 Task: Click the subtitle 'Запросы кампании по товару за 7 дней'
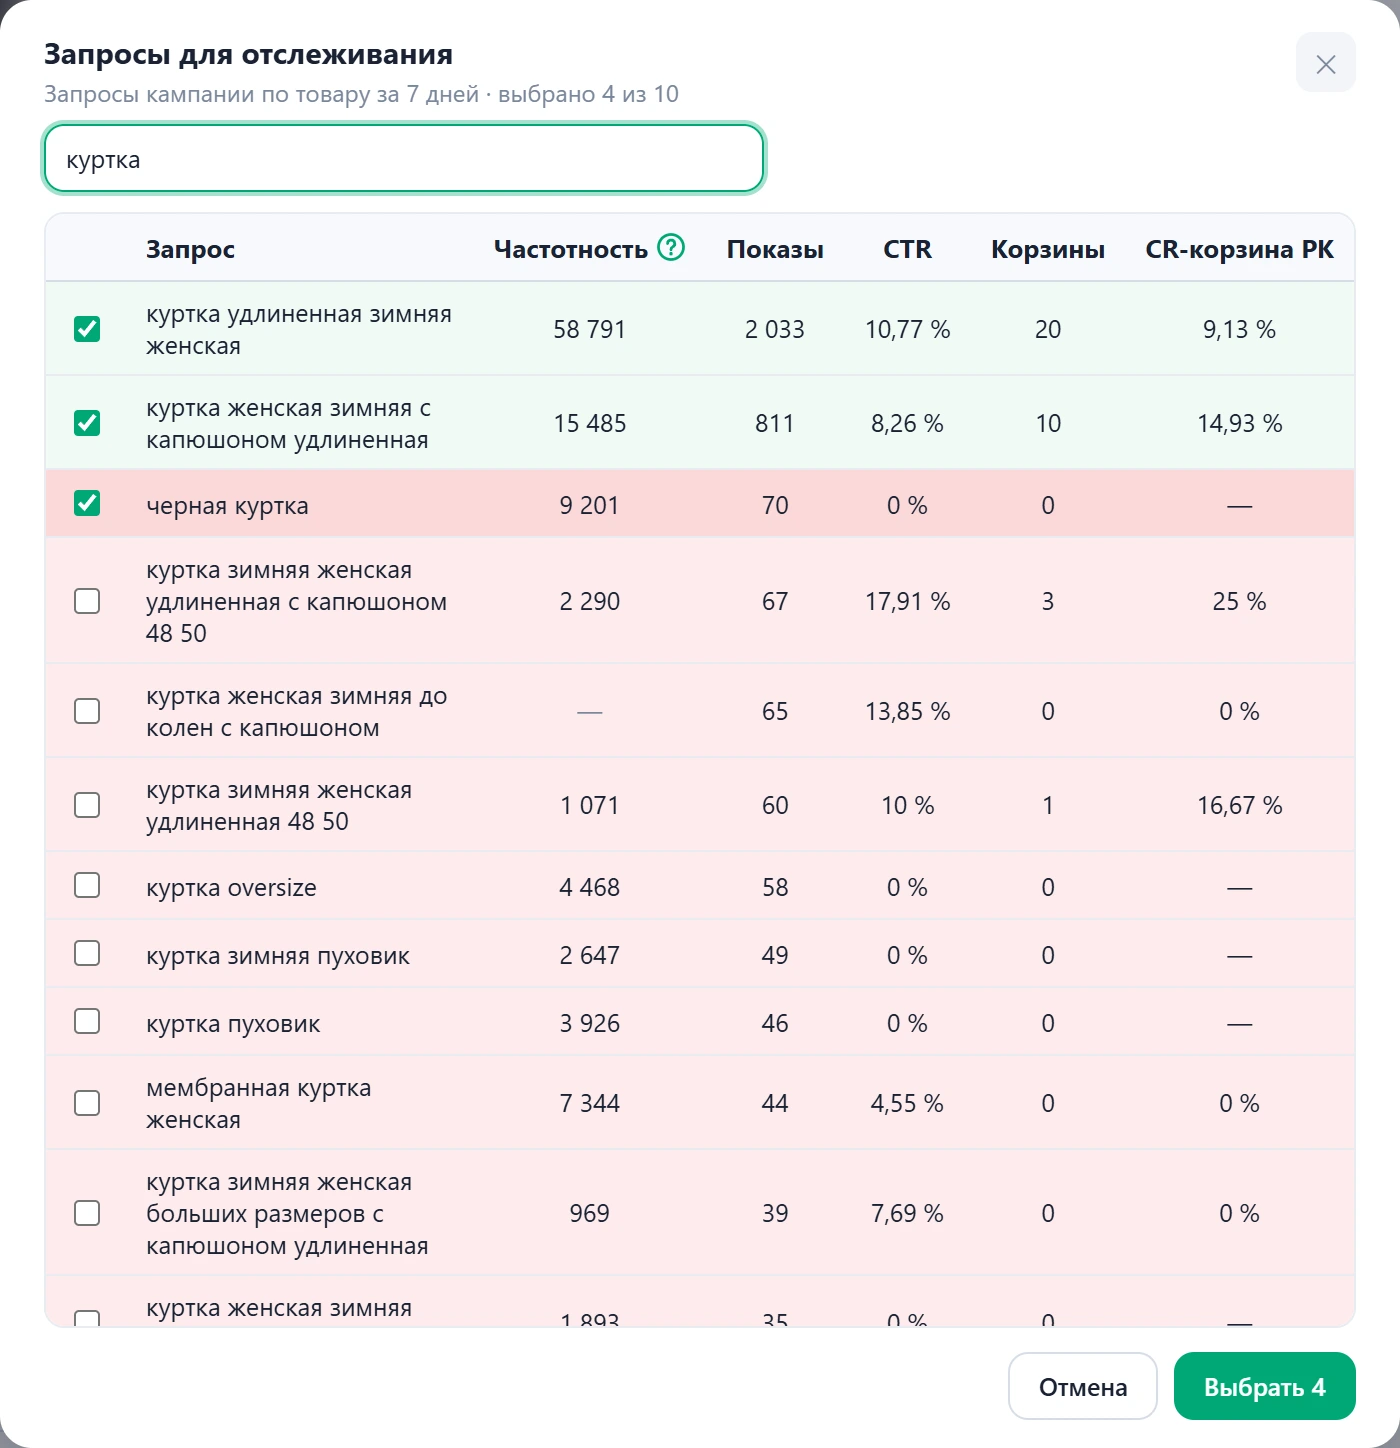262,94
